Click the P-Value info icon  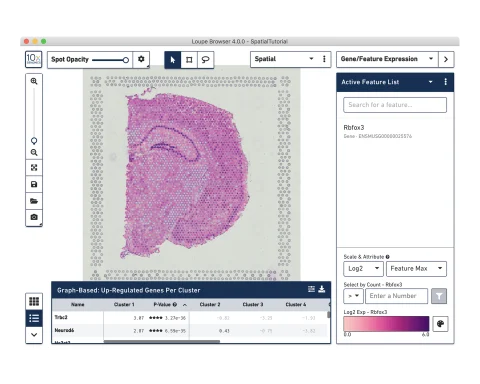(175, 305)
